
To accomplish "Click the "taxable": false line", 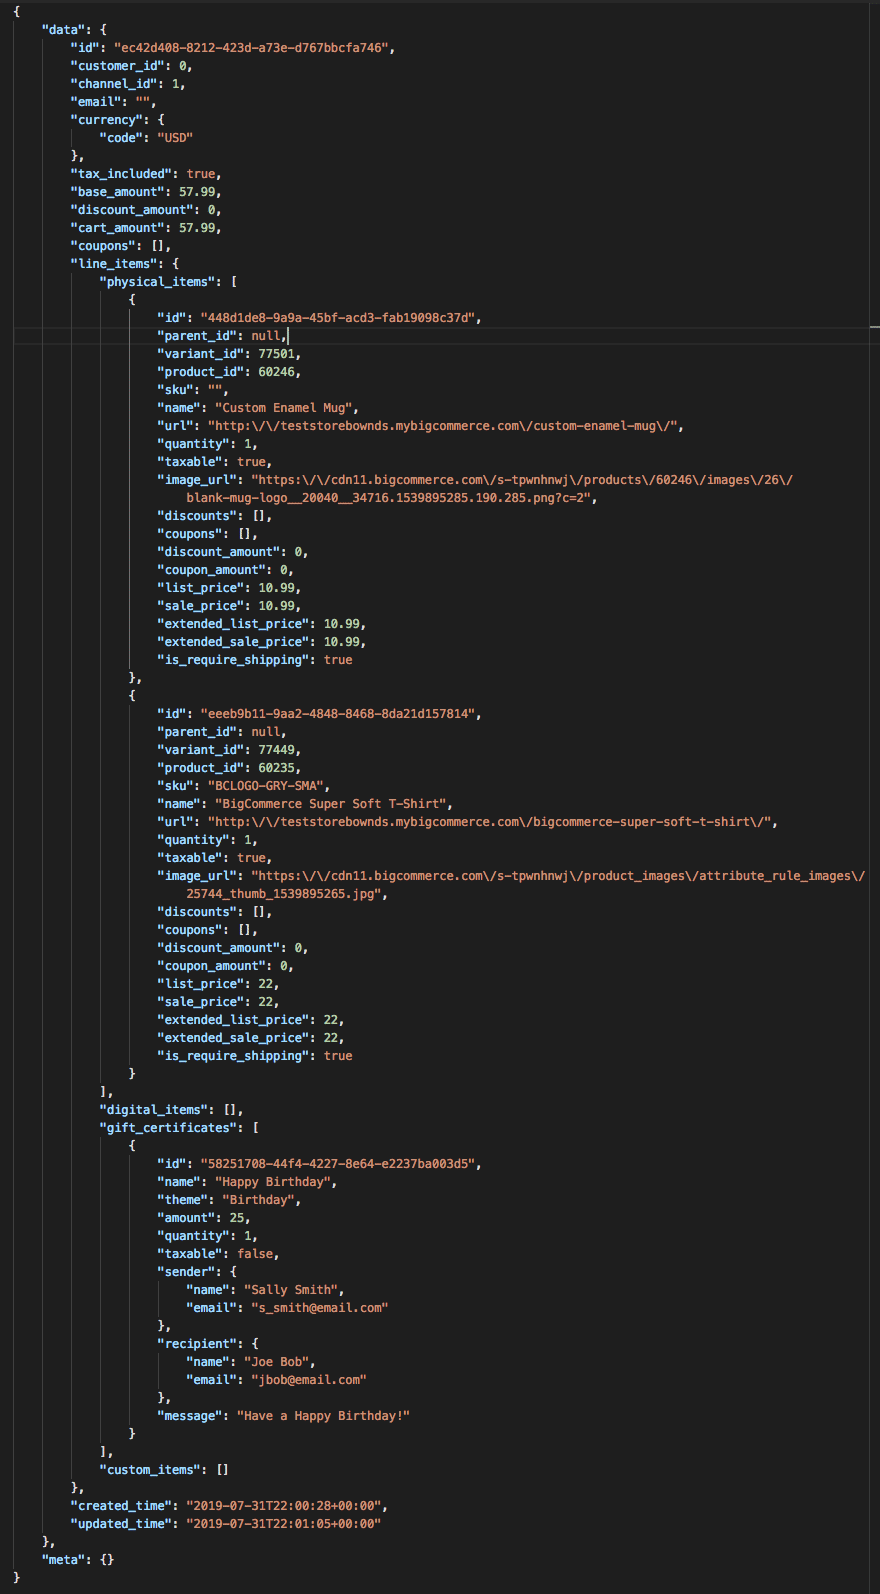I will pos(218,1254).
